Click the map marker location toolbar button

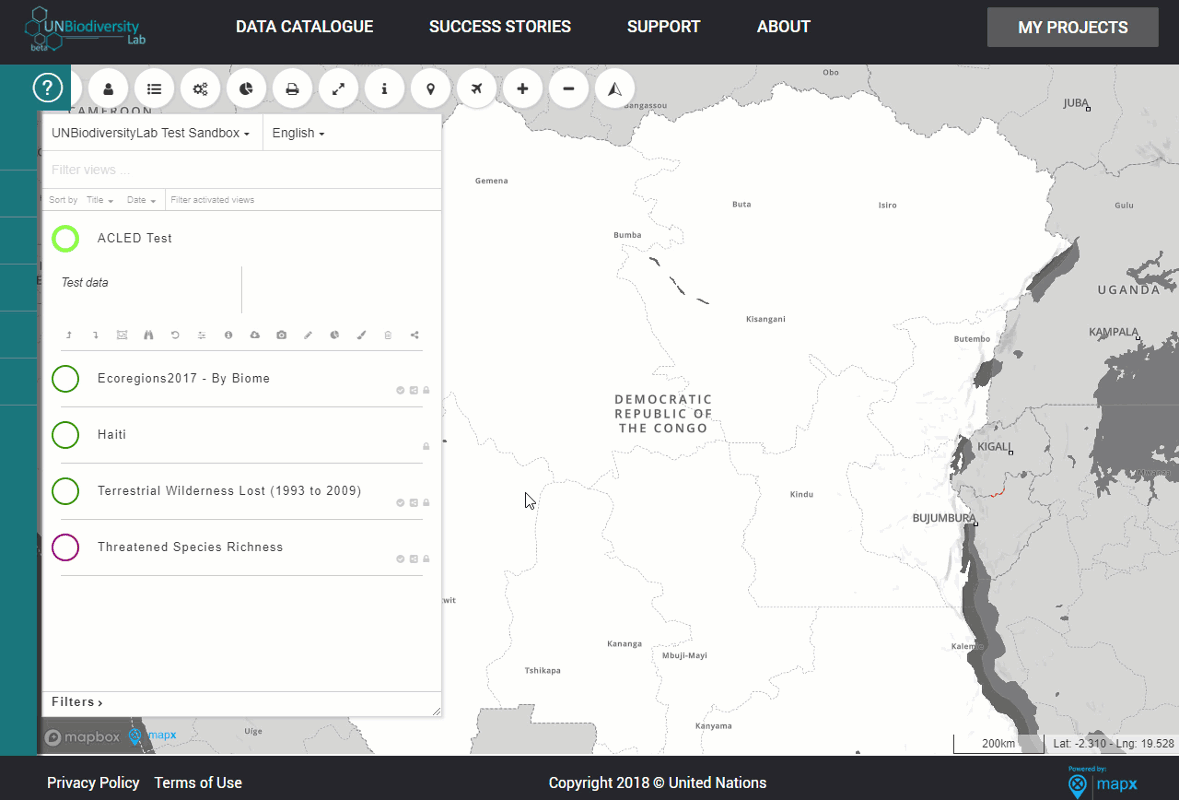pyautogui.click(x=430, y=89)
